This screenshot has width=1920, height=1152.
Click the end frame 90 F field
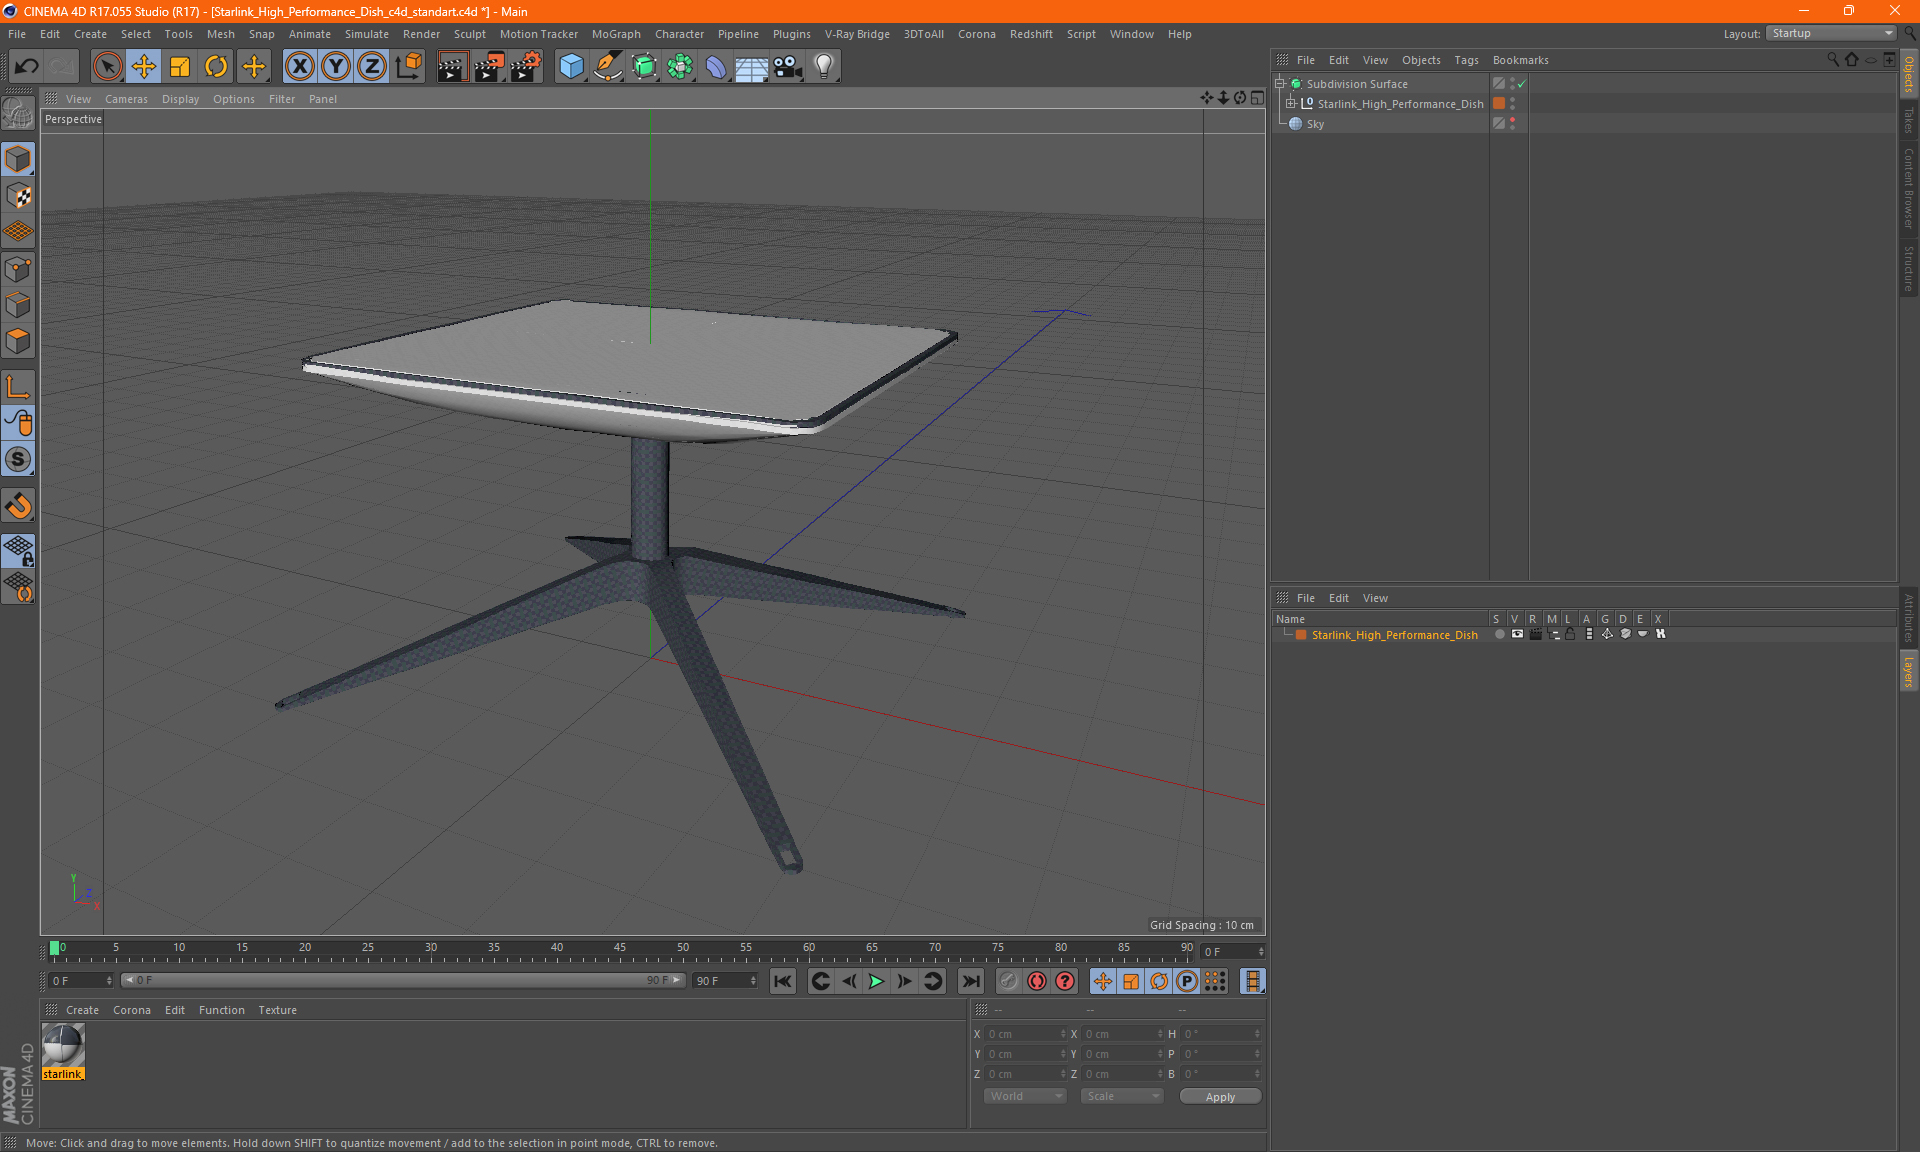click(x=725, y=981)
